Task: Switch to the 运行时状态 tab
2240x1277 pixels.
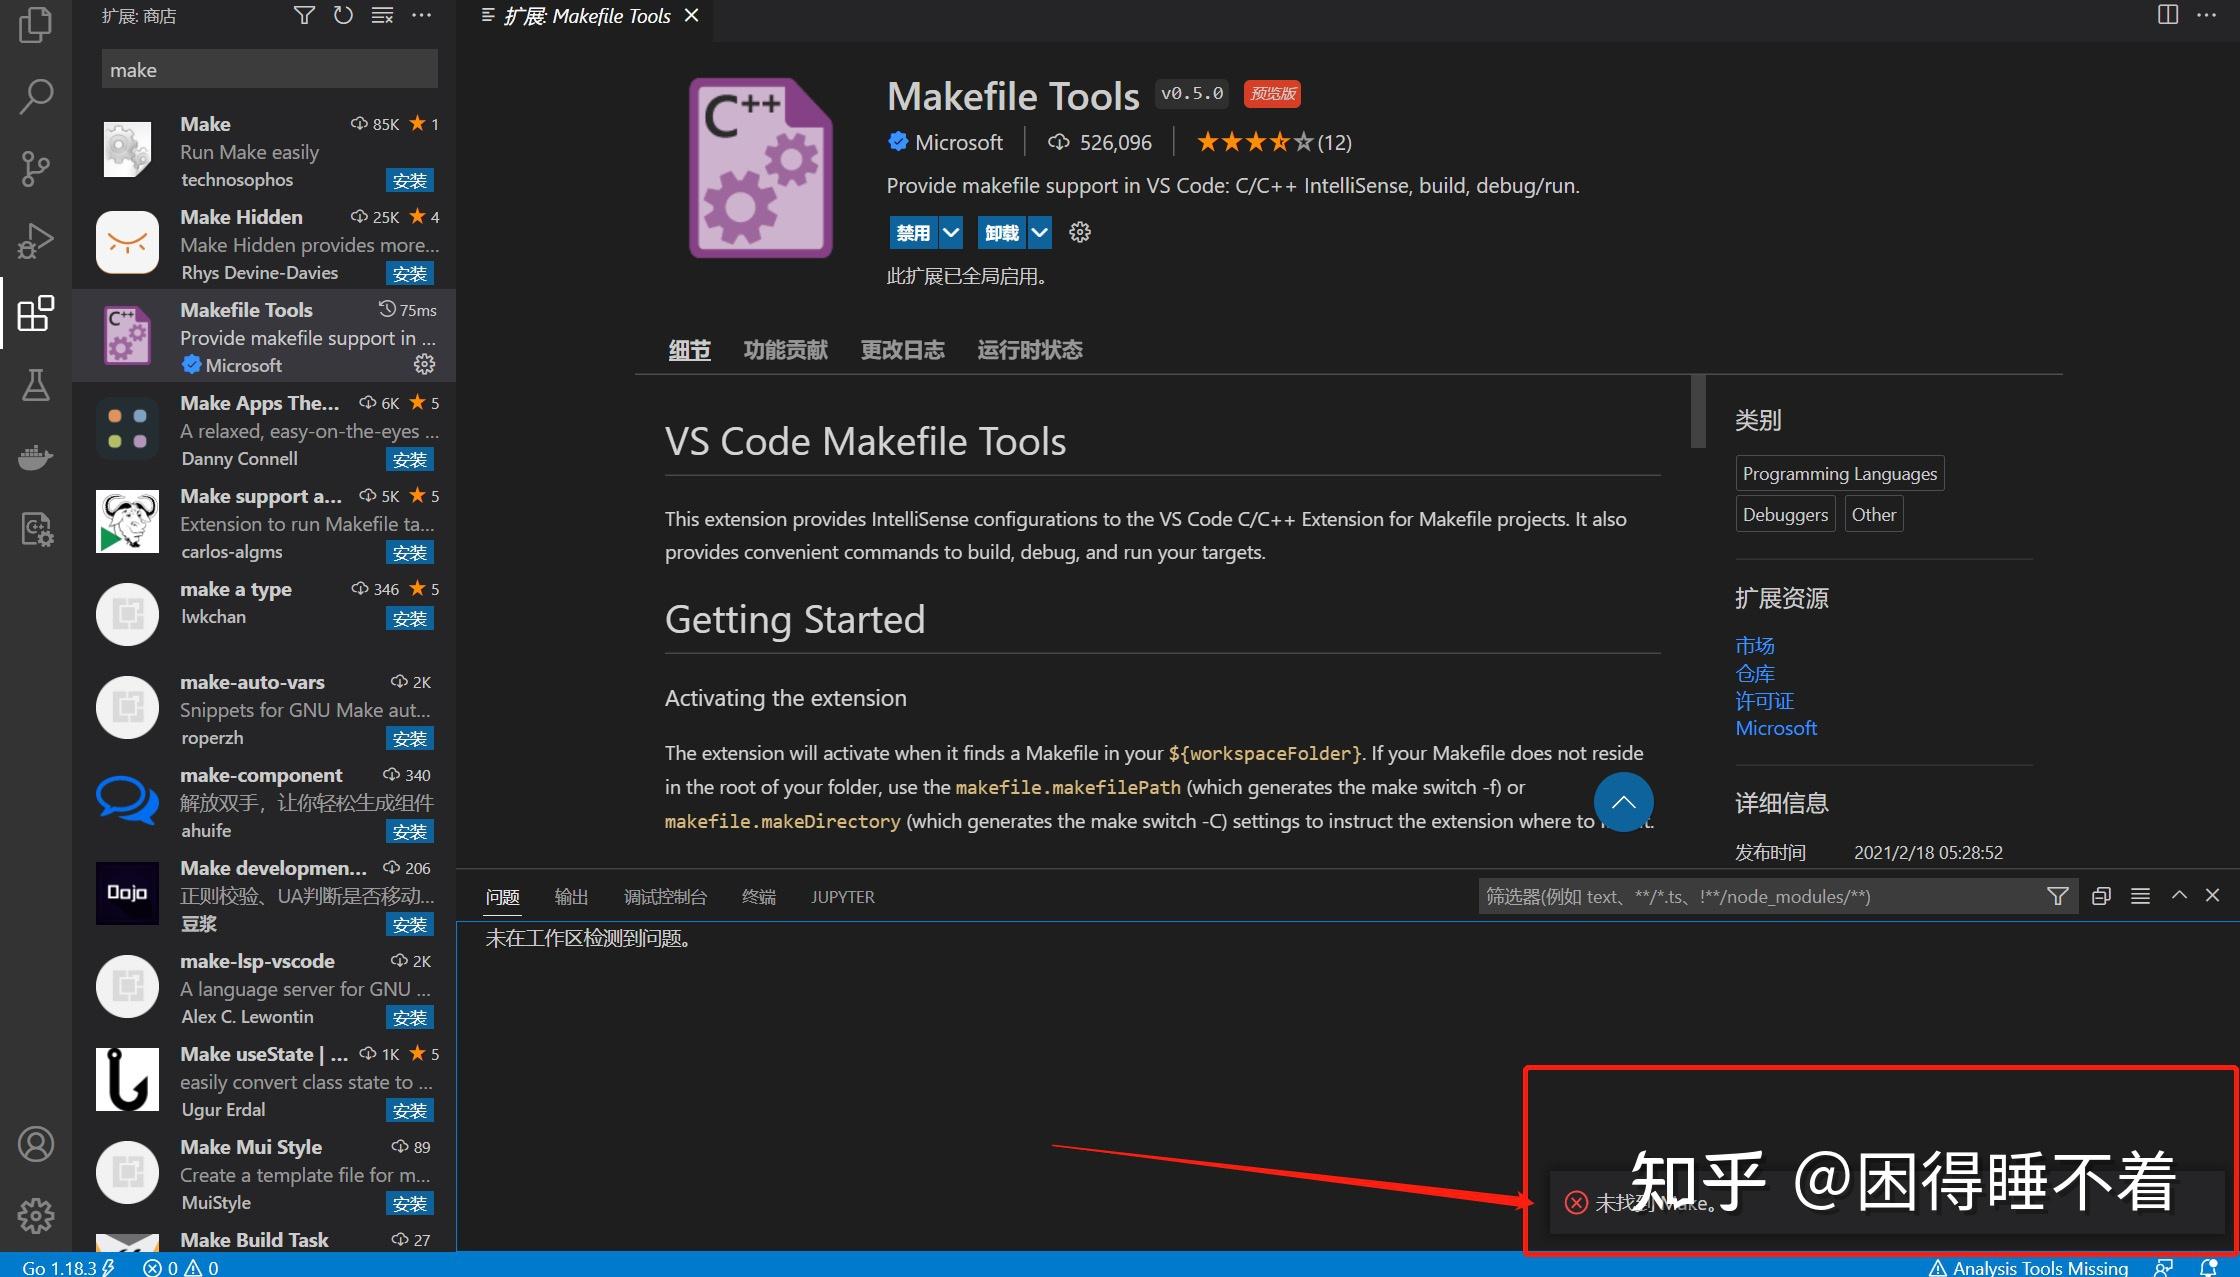Action: (x=1030, y=350)
